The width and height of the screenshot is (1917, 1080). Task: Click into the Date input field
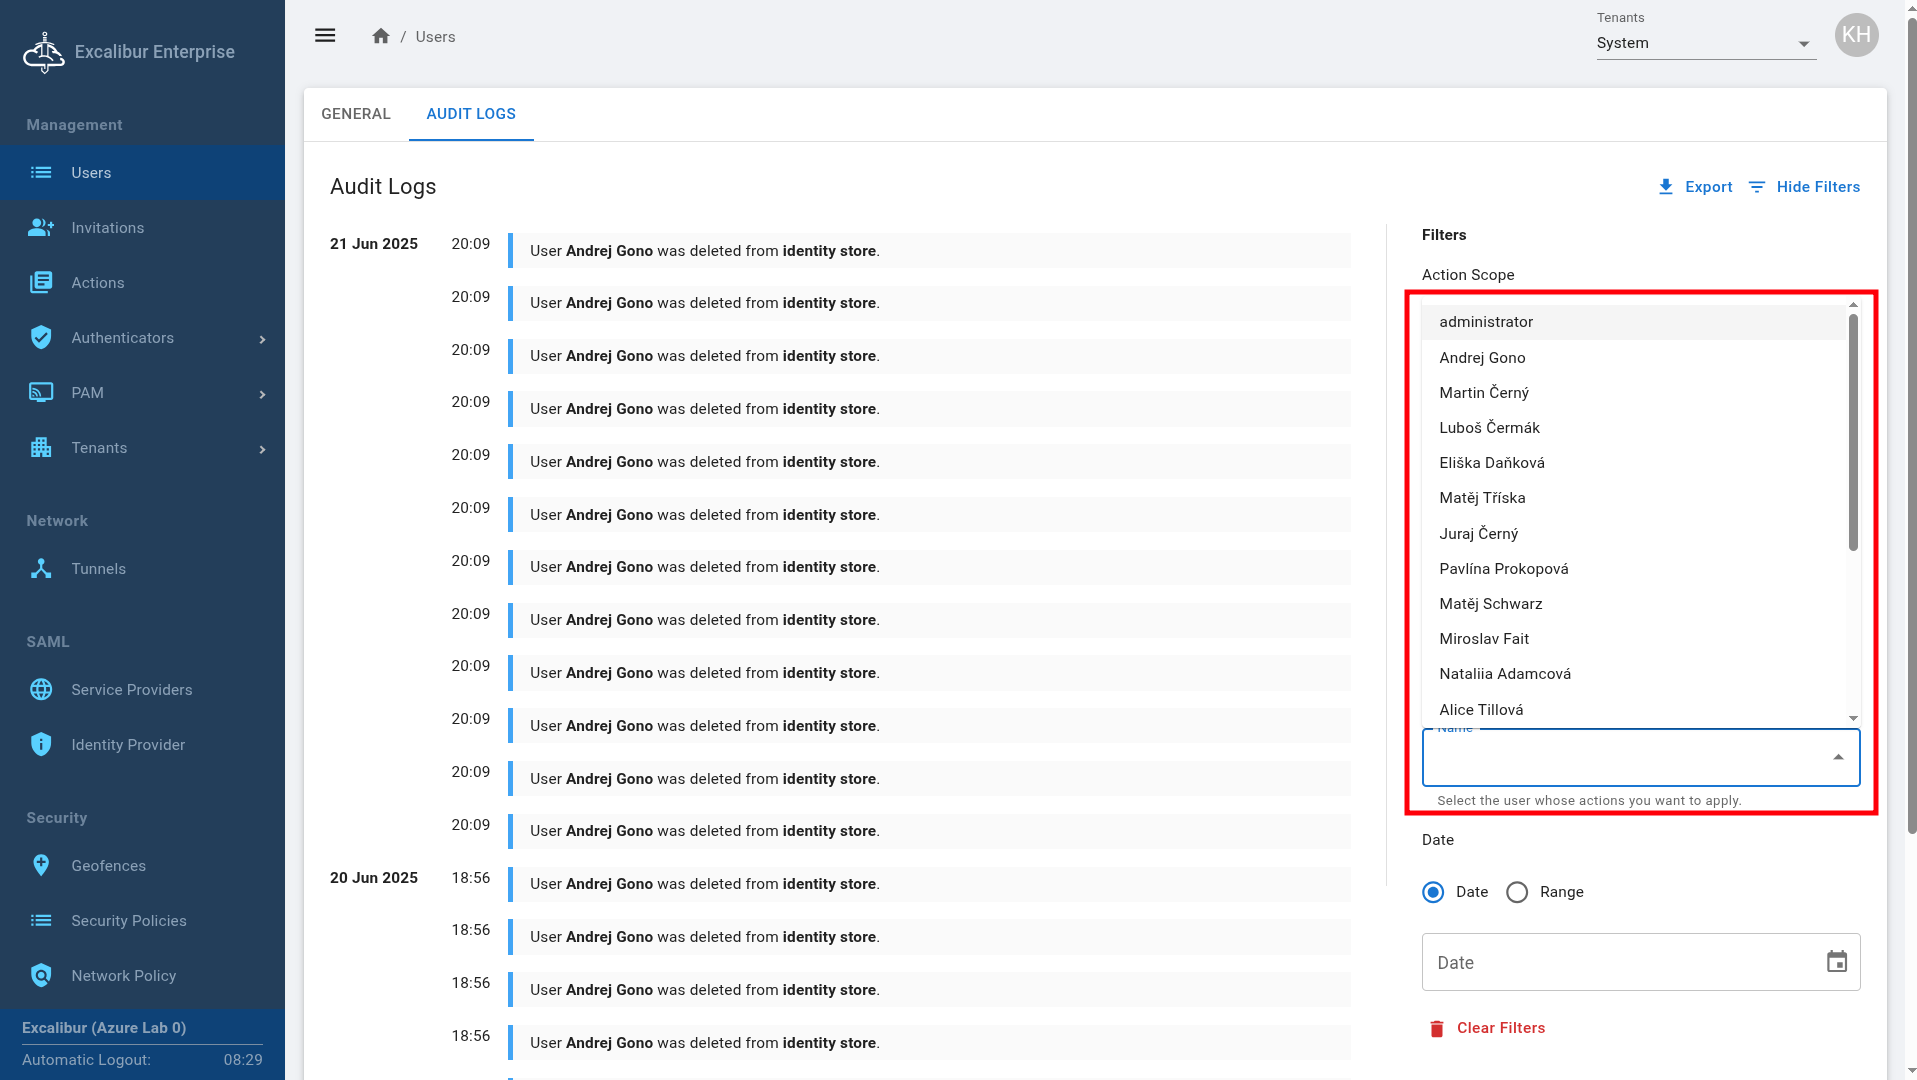point(1620,962)
